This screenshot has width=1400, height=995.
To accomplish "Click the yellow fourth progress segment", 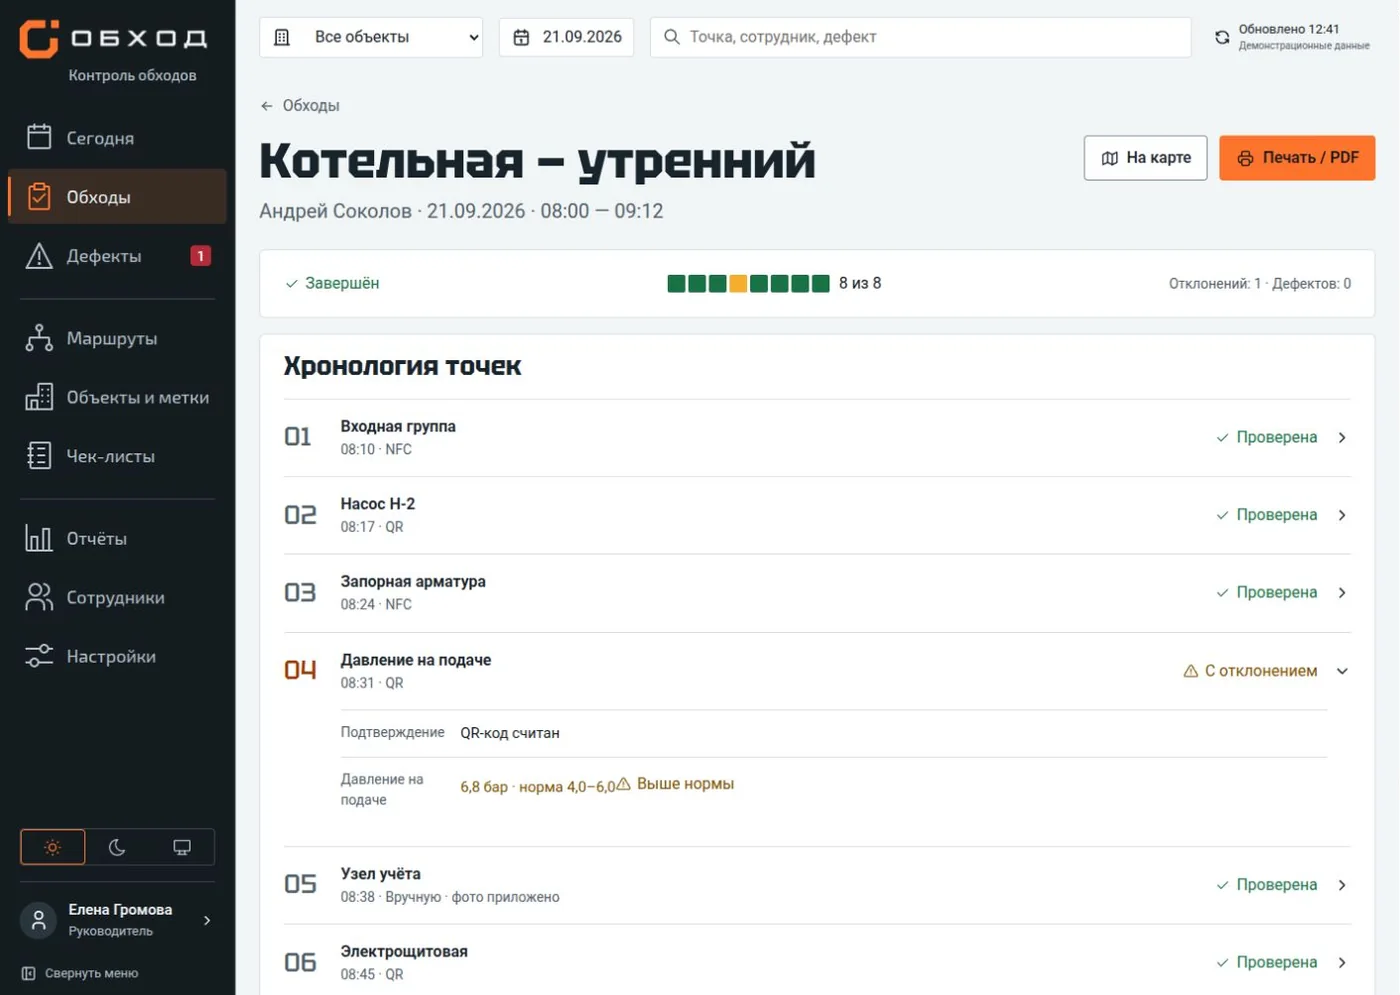I will (x=738, y=284).
